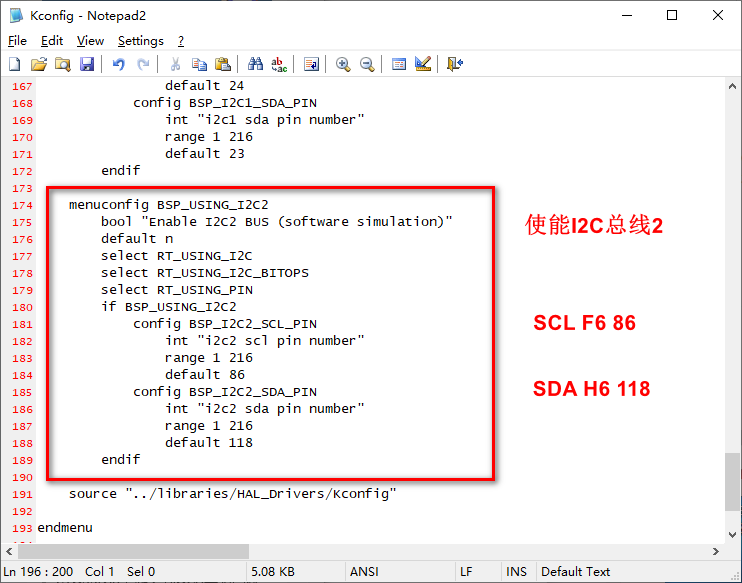
Task: Zoom in using magnifier plus icon
Action: pyautogui.click(x=343, y=64)
